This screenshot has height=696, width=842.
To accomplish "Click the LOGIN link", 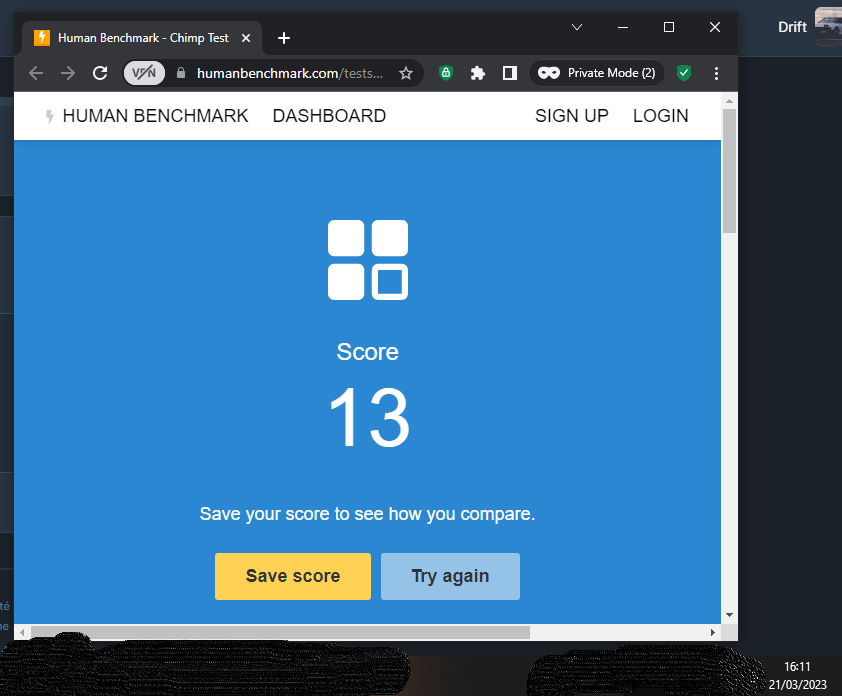I will pyautogui.click(x=660, y=116).
